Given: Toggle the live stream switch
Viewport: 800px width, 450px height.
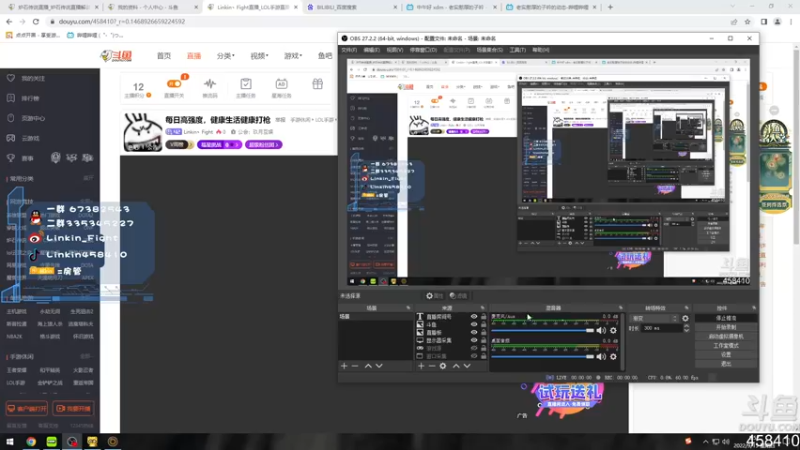Looking at the screenshot, I should [x=174, y=84].
